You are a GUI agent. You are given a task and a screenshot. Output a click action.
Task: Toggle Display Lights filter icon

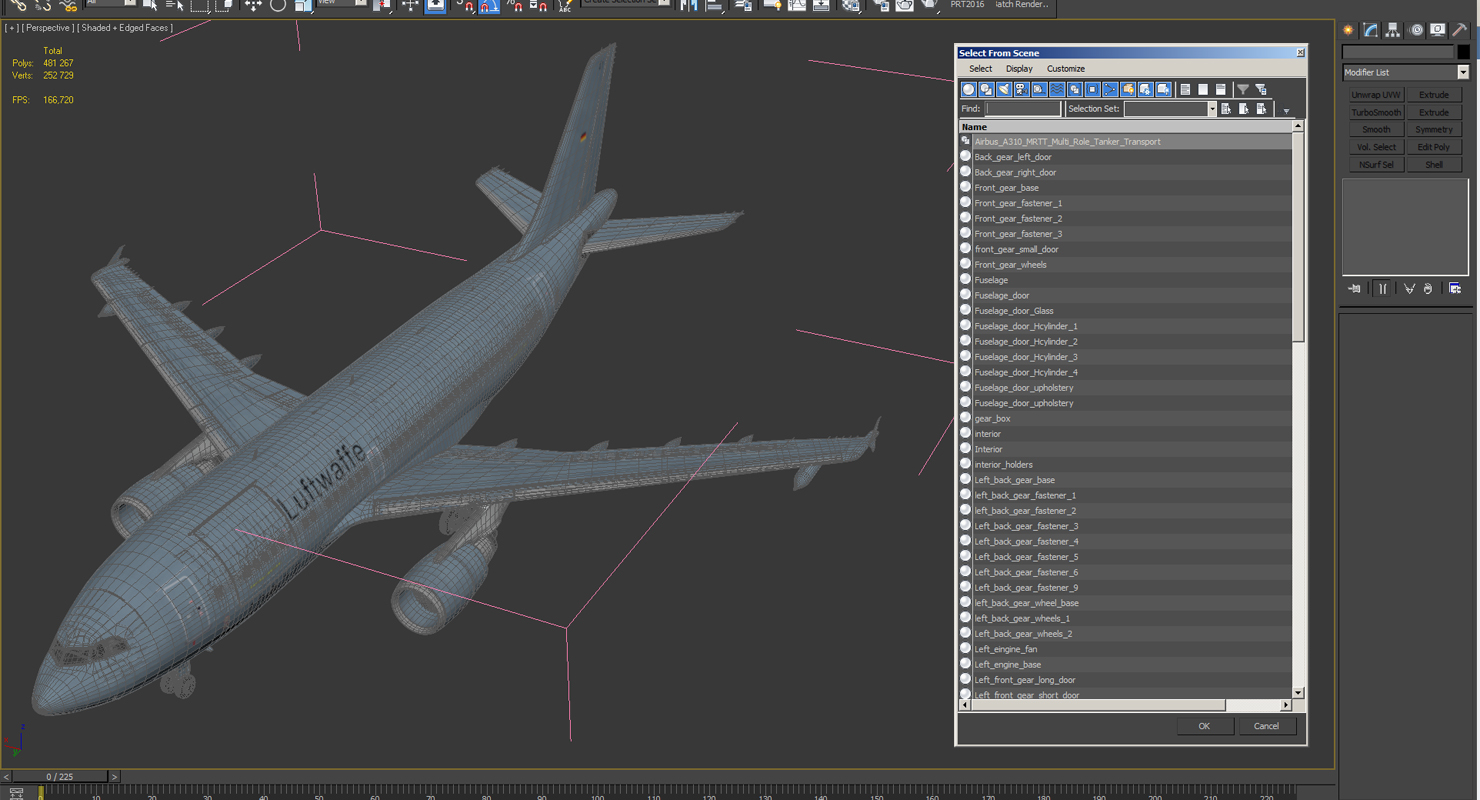point(1004,89)
